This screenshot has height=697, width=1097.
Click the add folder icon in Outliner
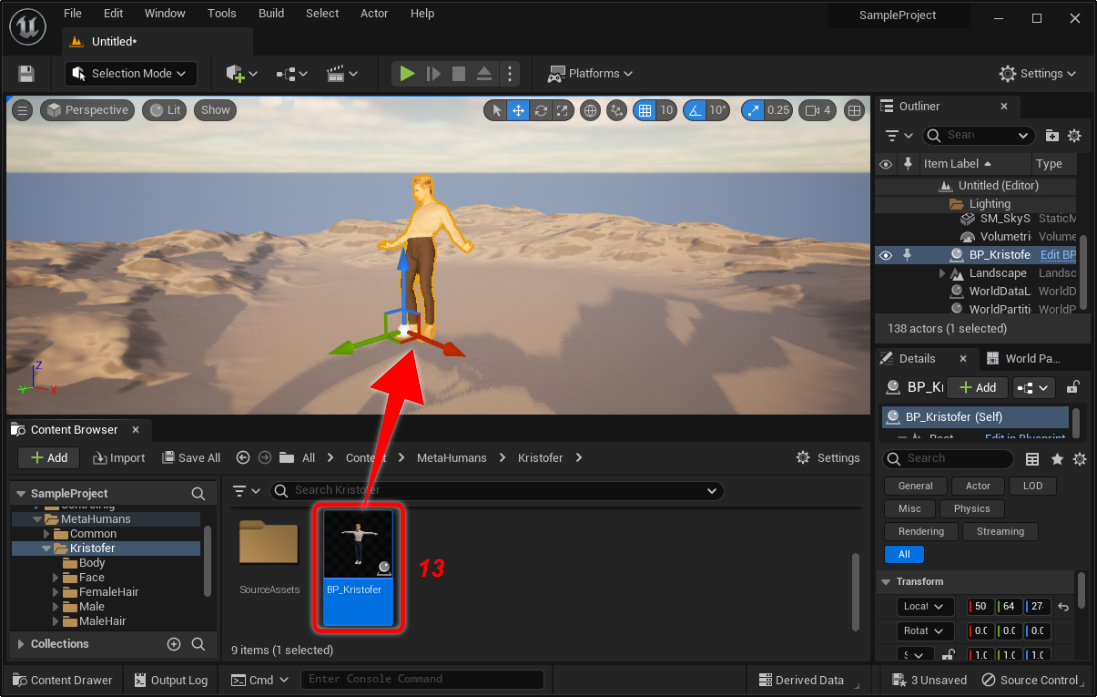point(1052,135)
